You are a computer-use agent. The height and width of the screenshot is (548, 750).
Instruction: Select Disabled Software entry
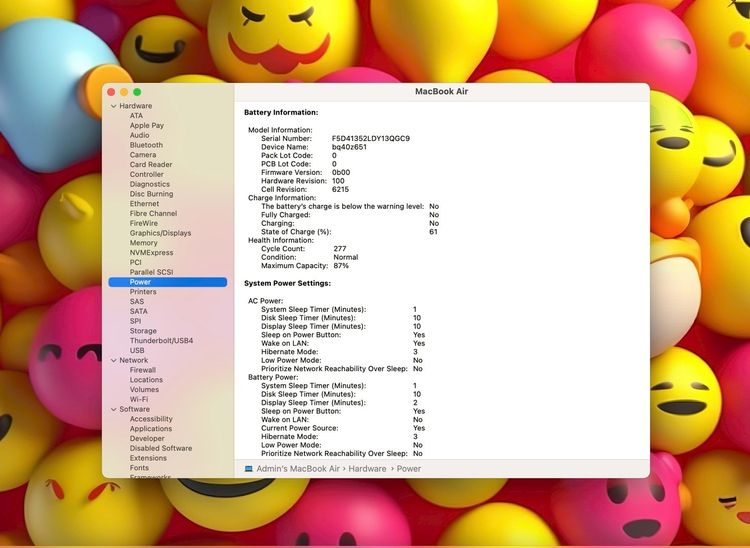[x=161, y=449]
